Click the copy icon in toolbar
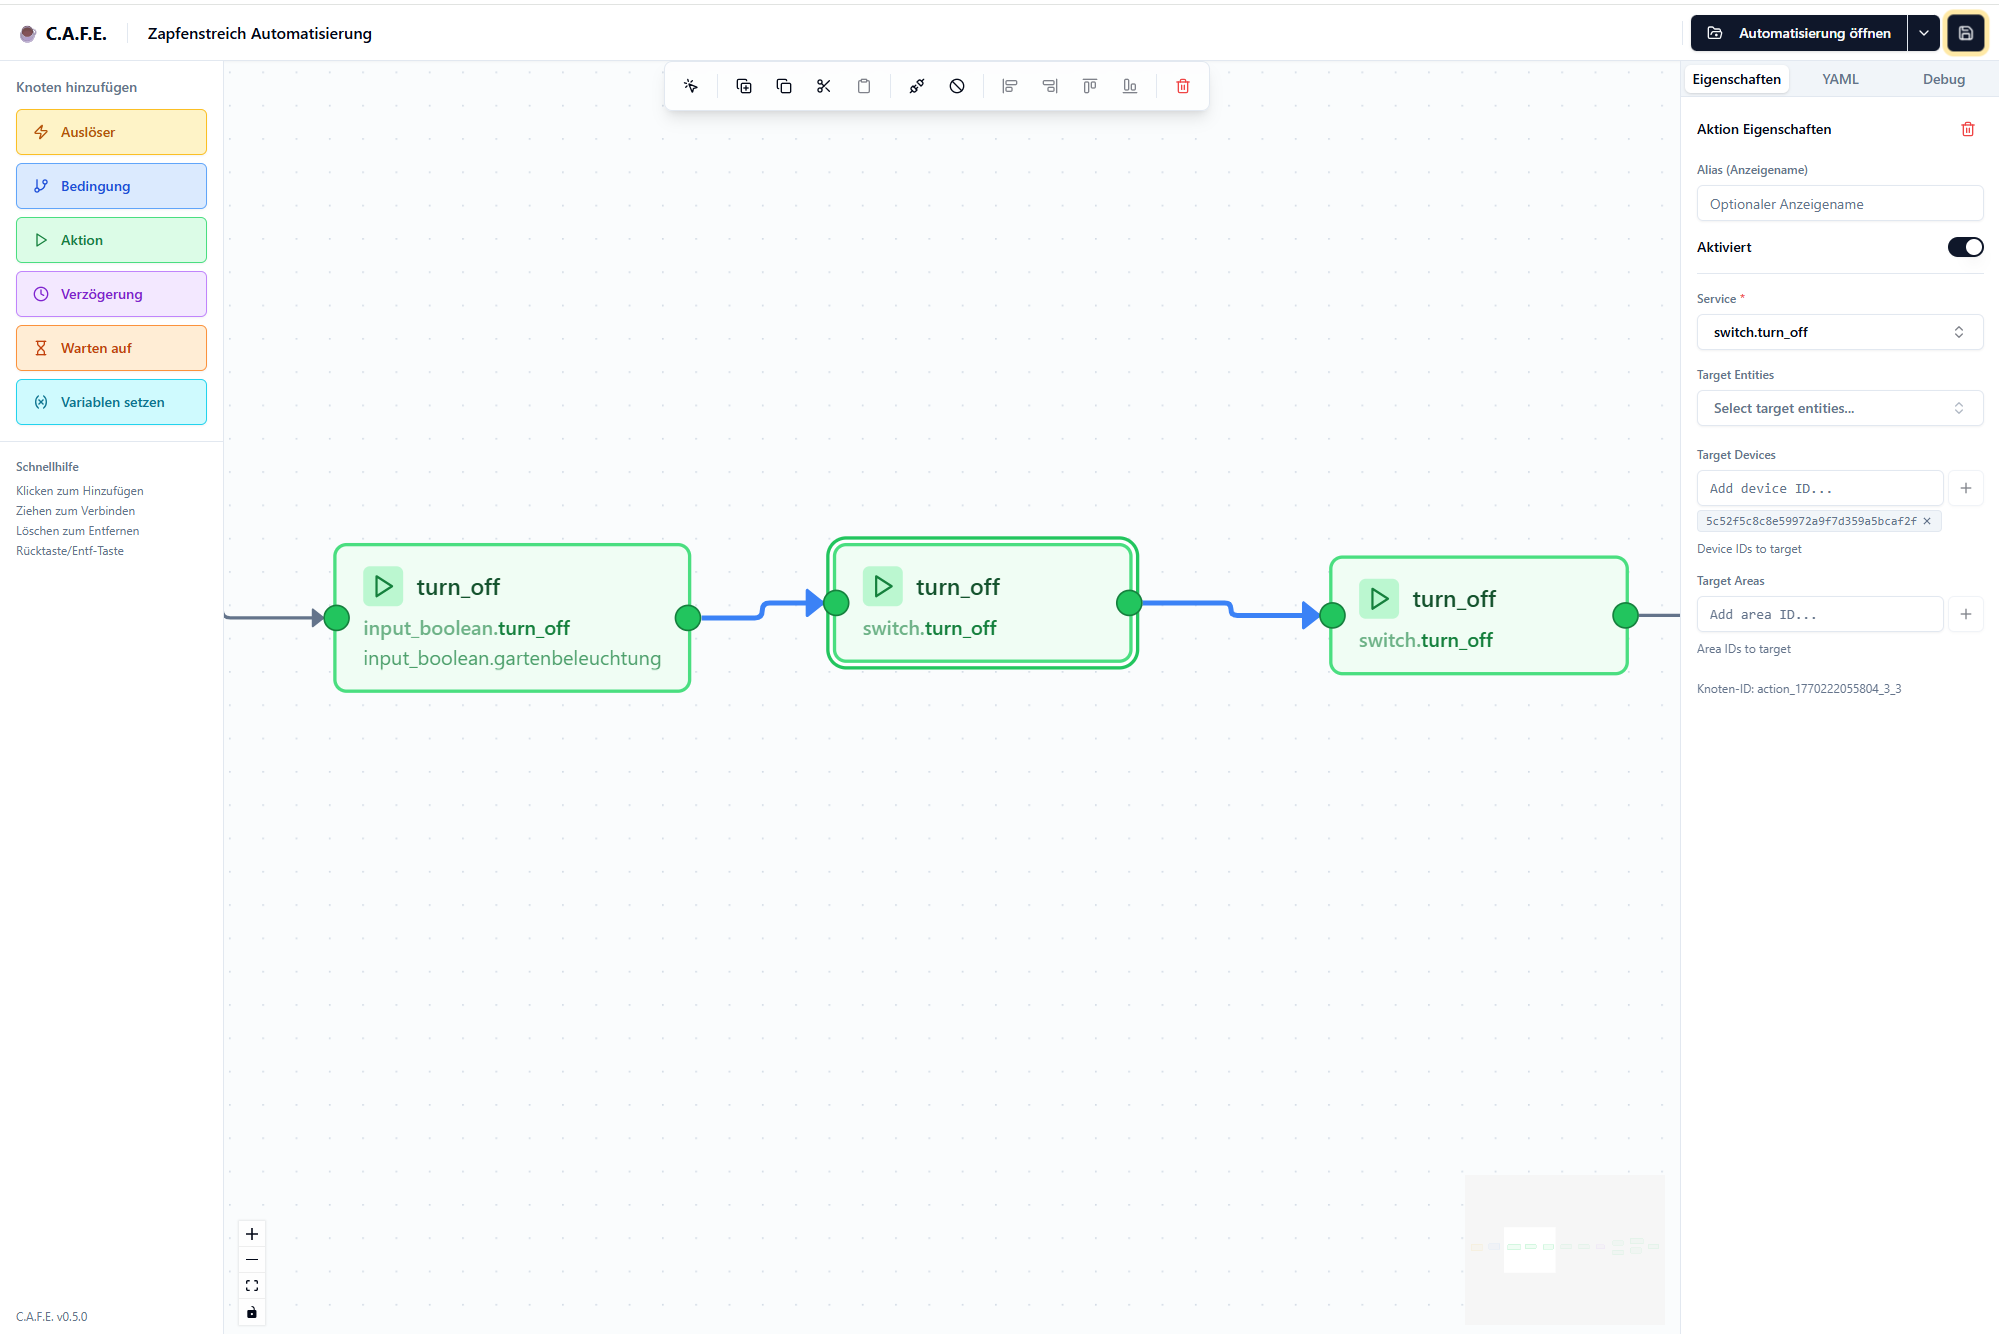The image size is (1999, 1334). 784,86
